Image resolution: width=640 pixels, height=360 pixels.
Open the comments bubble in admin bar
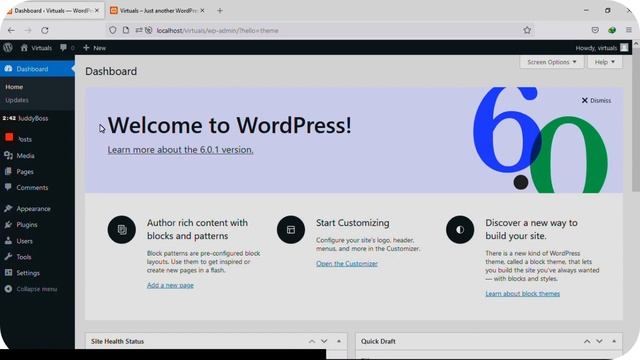[63, 48]
